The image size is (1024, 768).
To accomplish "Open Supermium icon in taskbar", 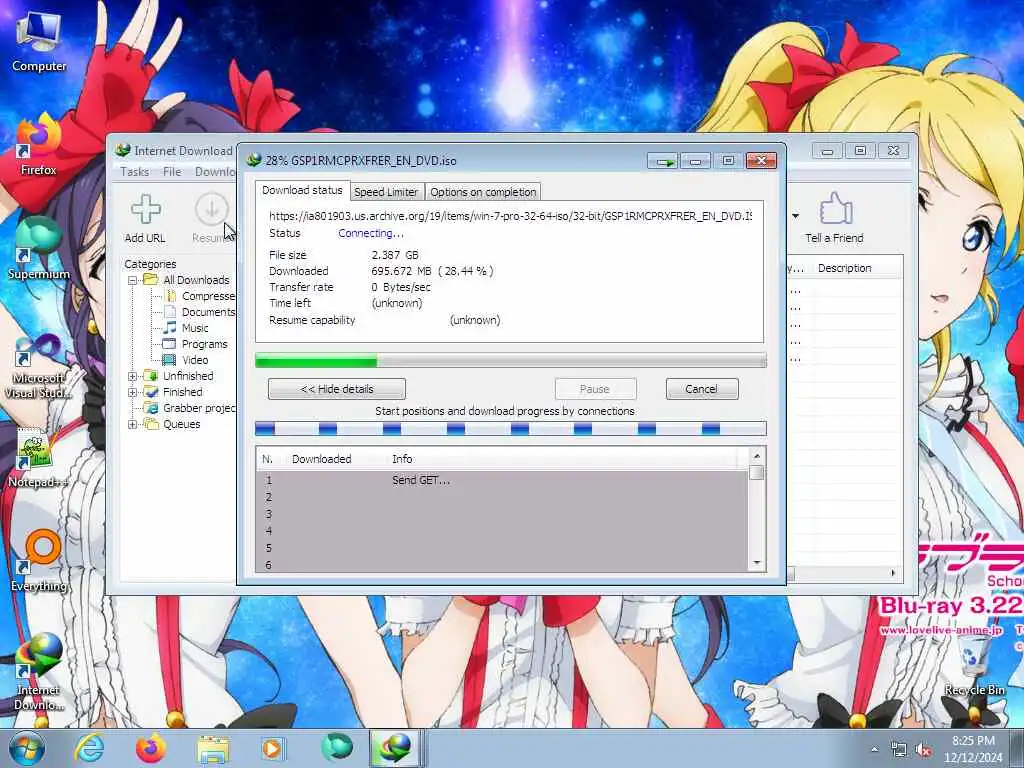I will pyautogui.click(x=336, y=748).
